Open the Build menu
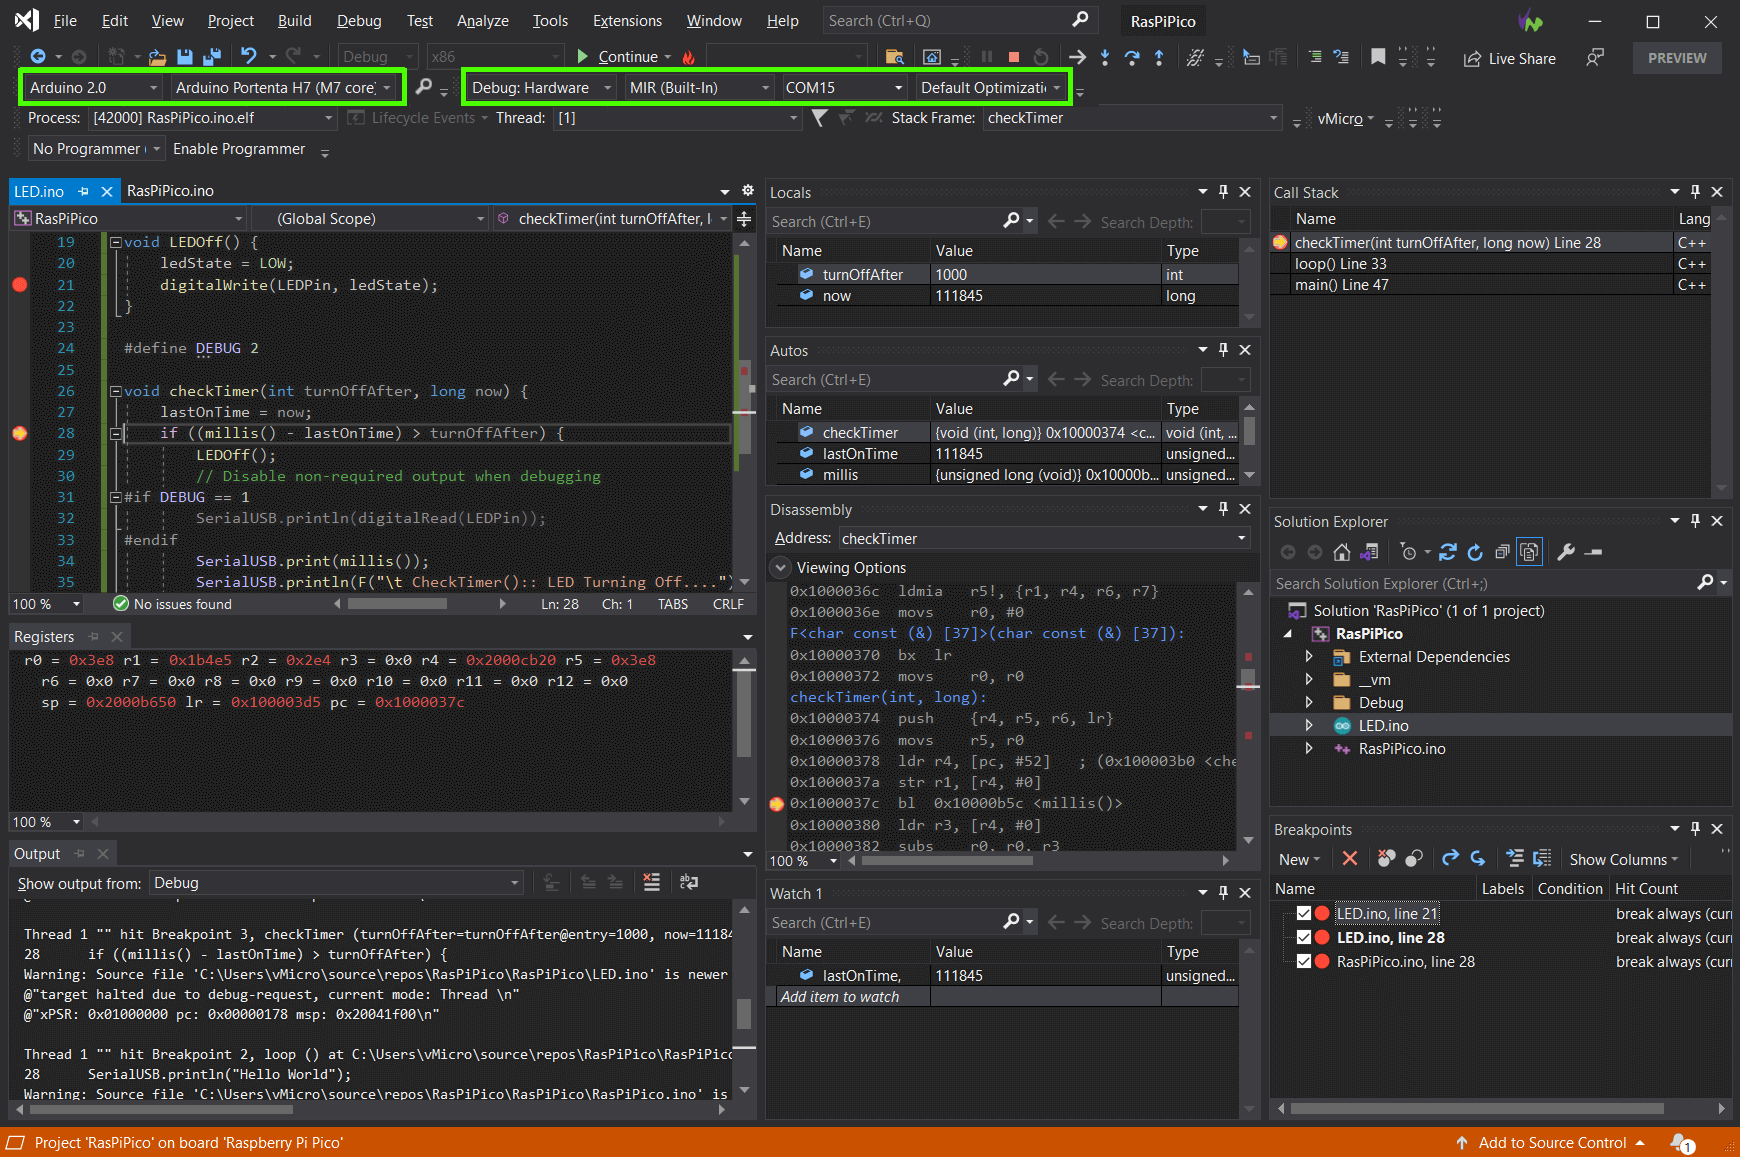Screen dimensions: 1740x1157 (294, 20)
